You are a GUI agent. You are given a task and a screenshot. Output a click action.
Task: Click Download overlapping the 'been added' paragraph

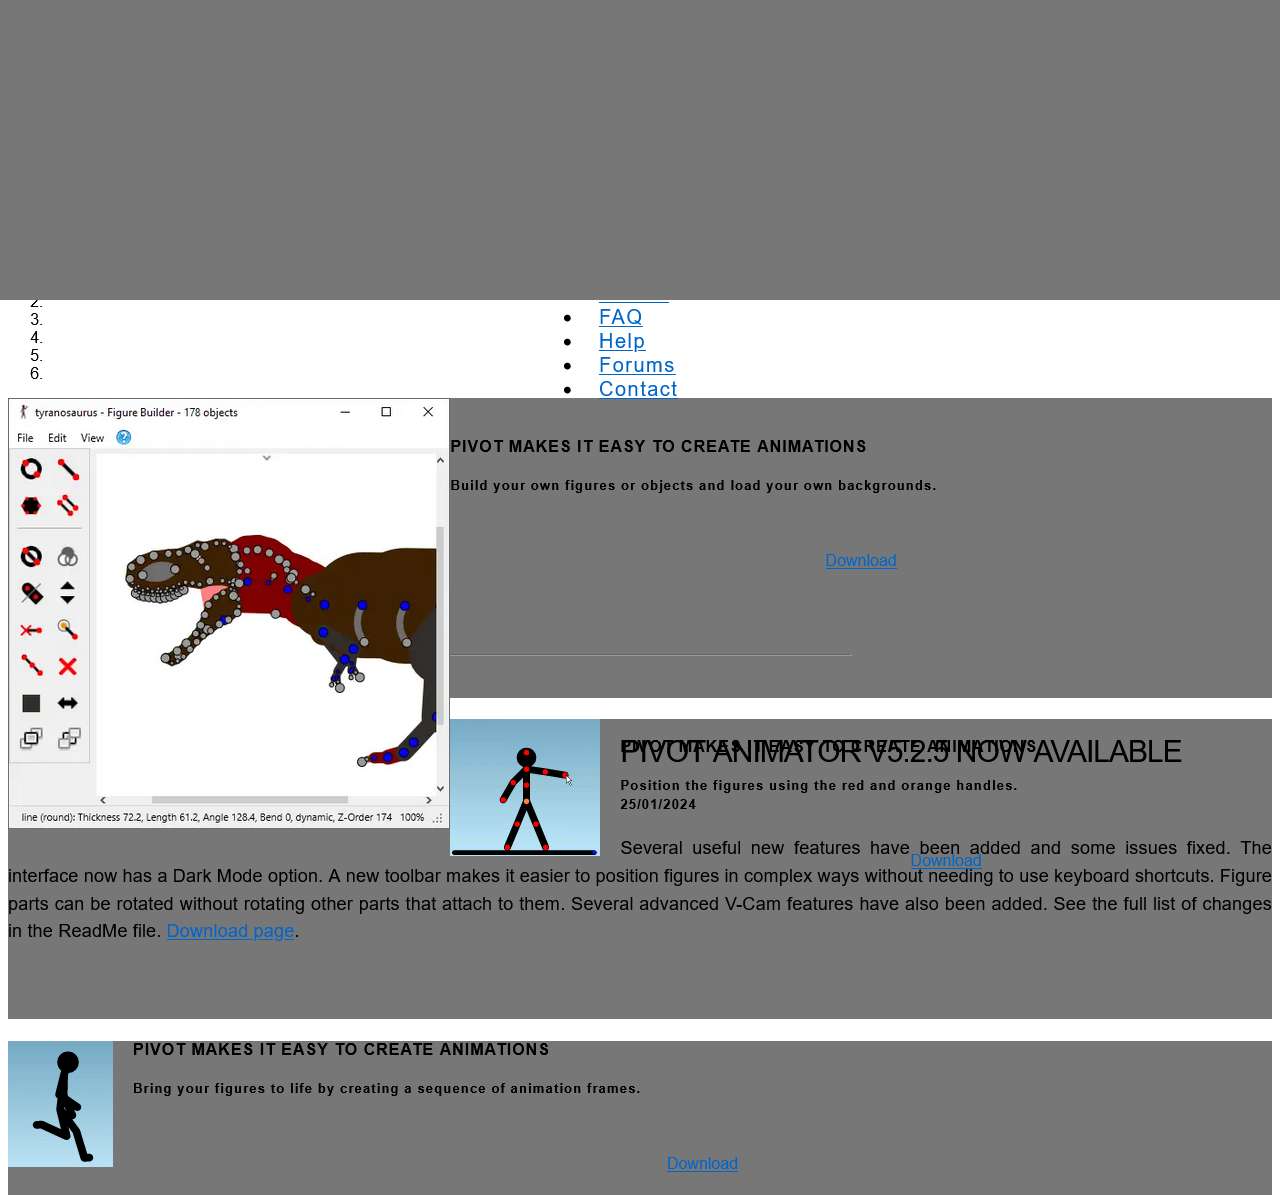coord(946,861)
